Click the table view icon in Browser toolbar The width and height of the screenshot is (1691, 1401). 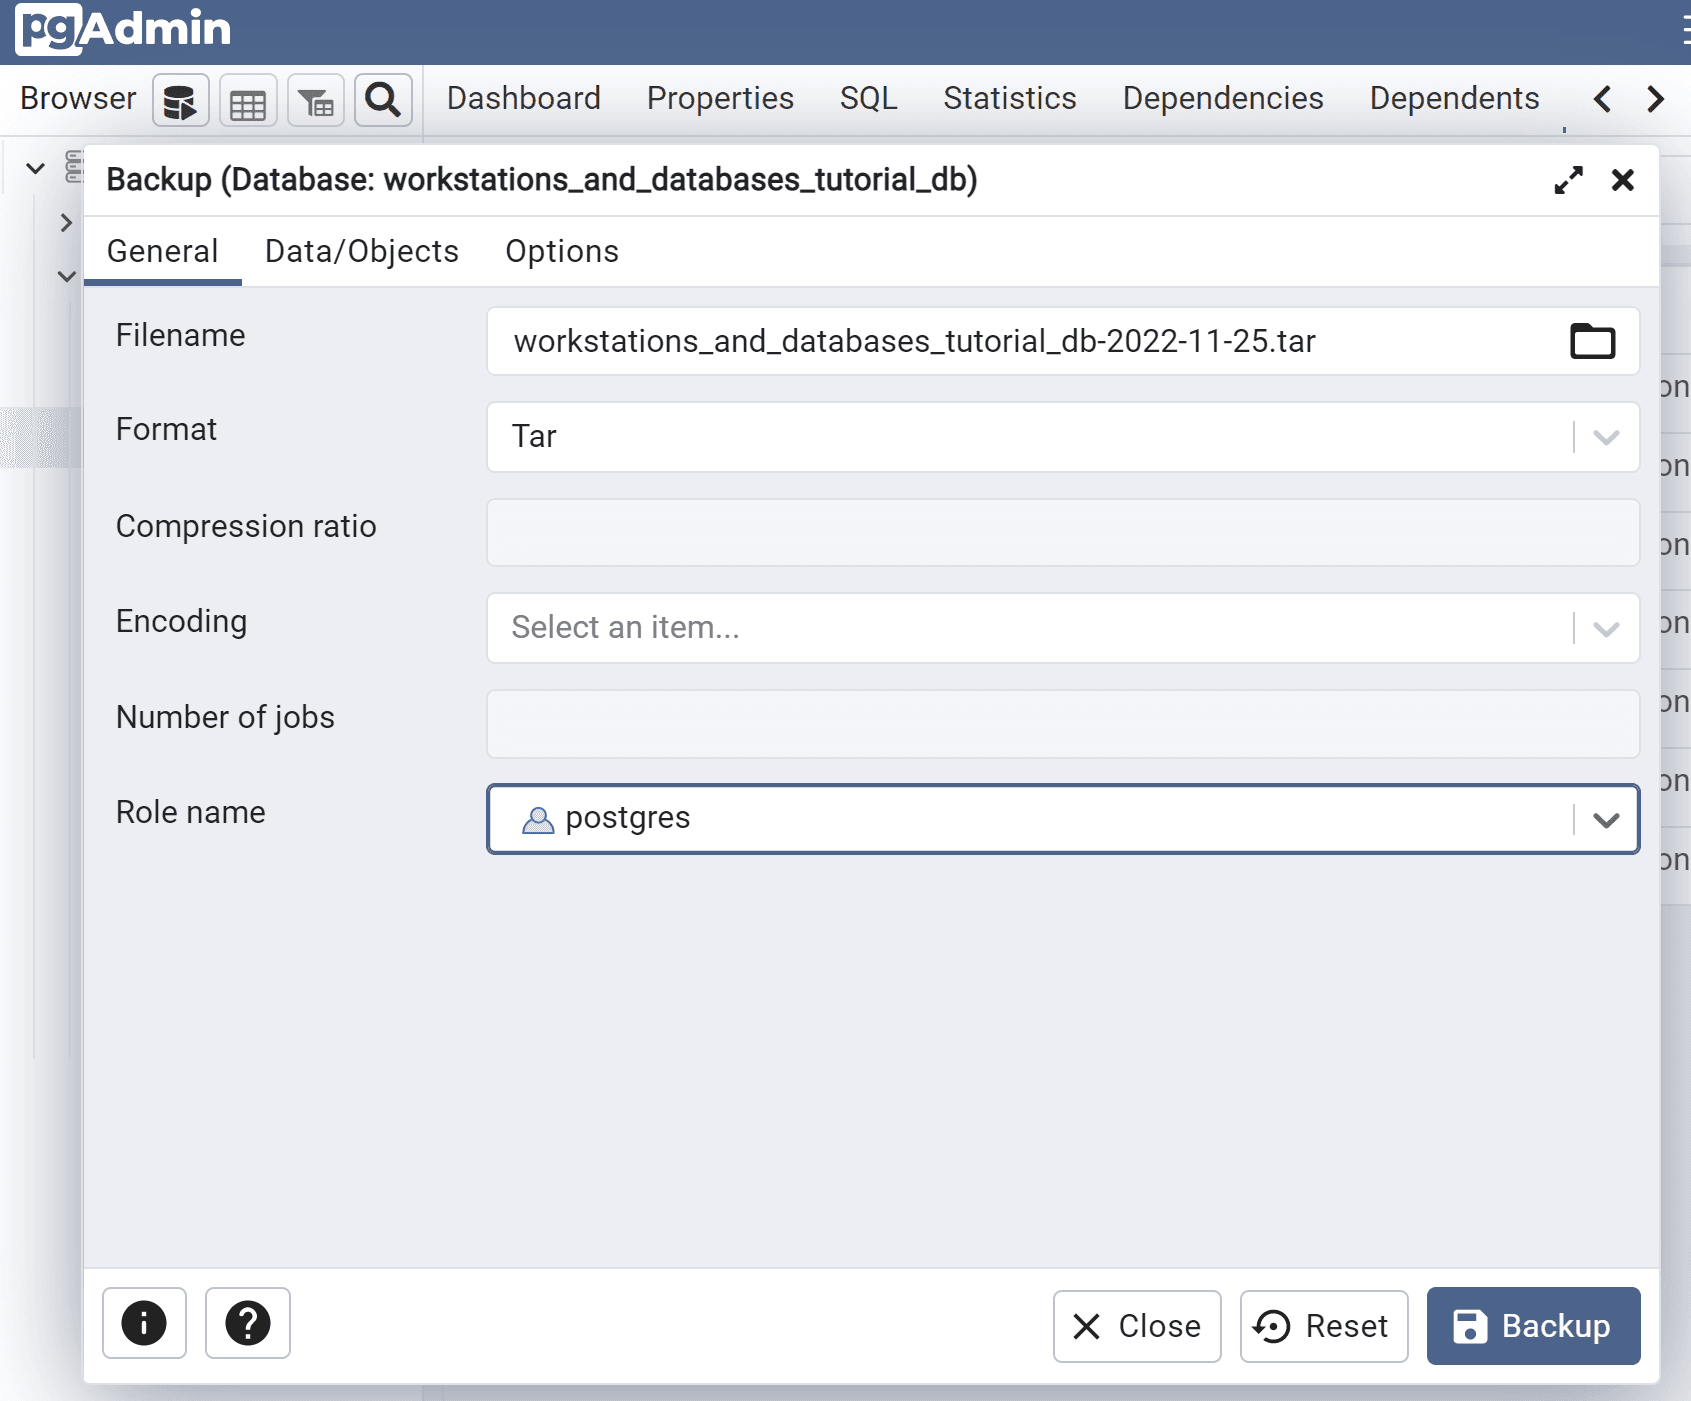pyautogui.click(x=248, y=100)
